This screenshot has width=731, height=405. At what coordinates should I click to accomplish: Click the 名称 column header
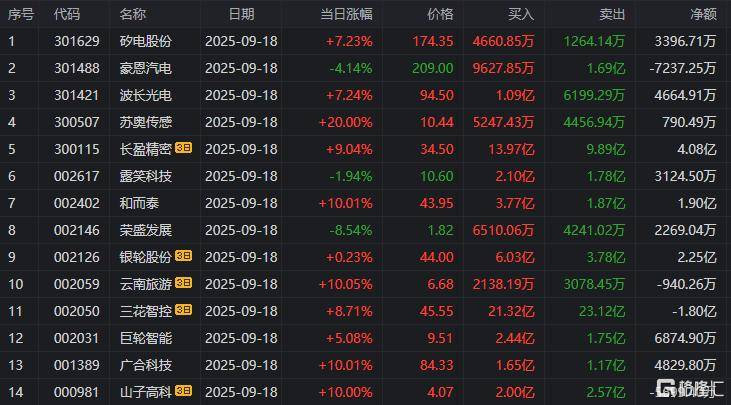[132, 14]
